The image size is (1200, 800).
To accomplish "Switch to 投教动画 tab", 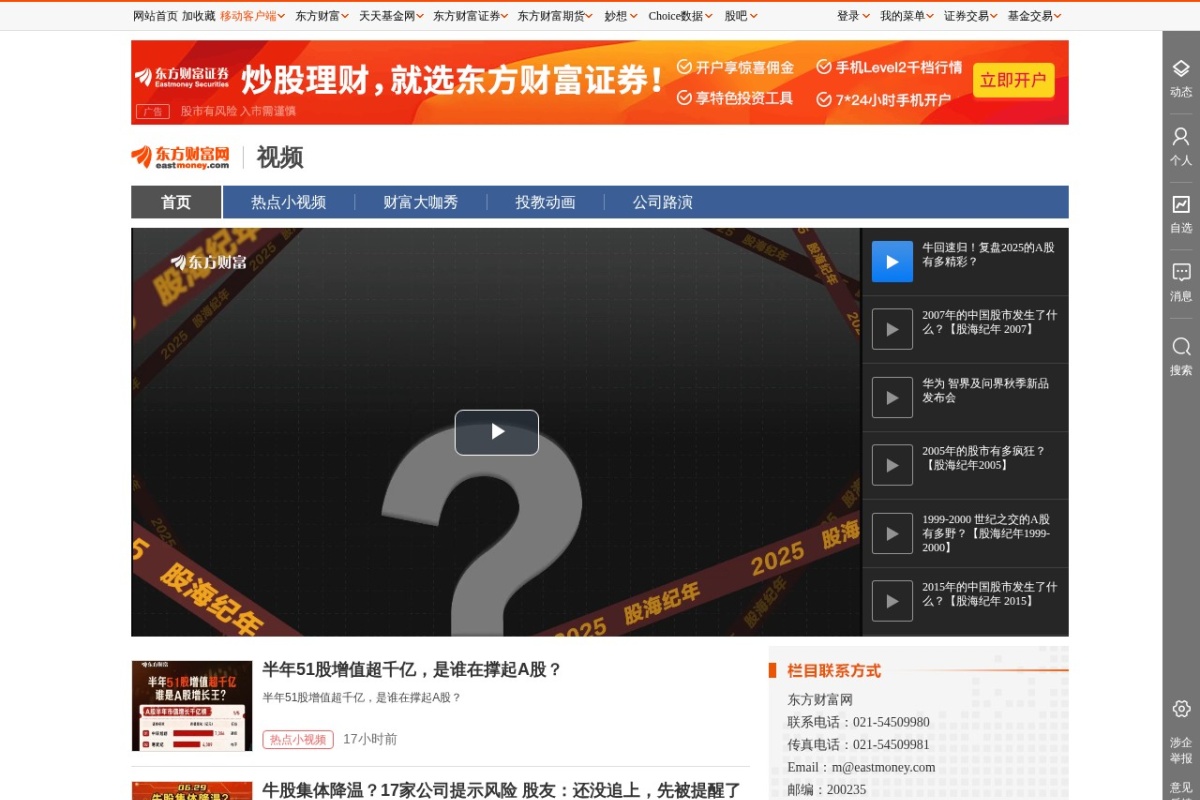I will pyautogui.click(x=545, y=202).
